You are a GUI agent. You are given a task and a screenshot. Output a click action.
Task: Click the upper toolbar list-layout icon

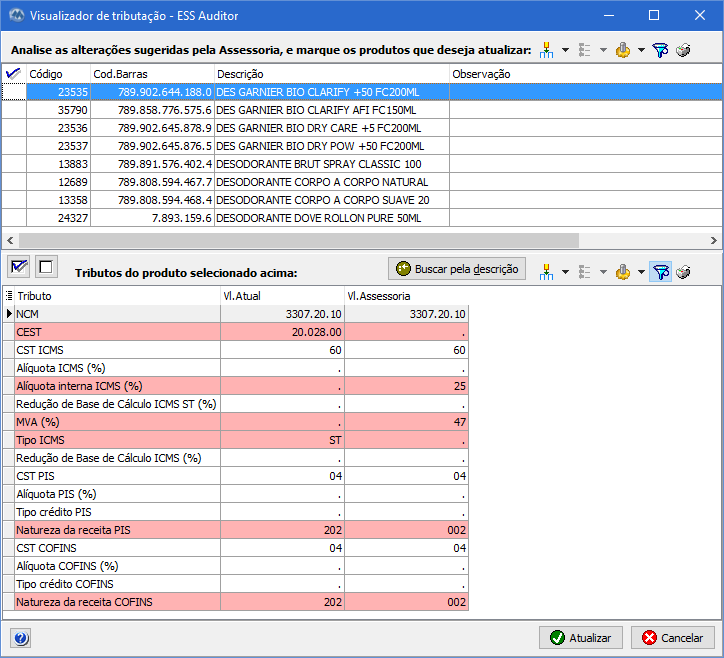coord(585,50)
